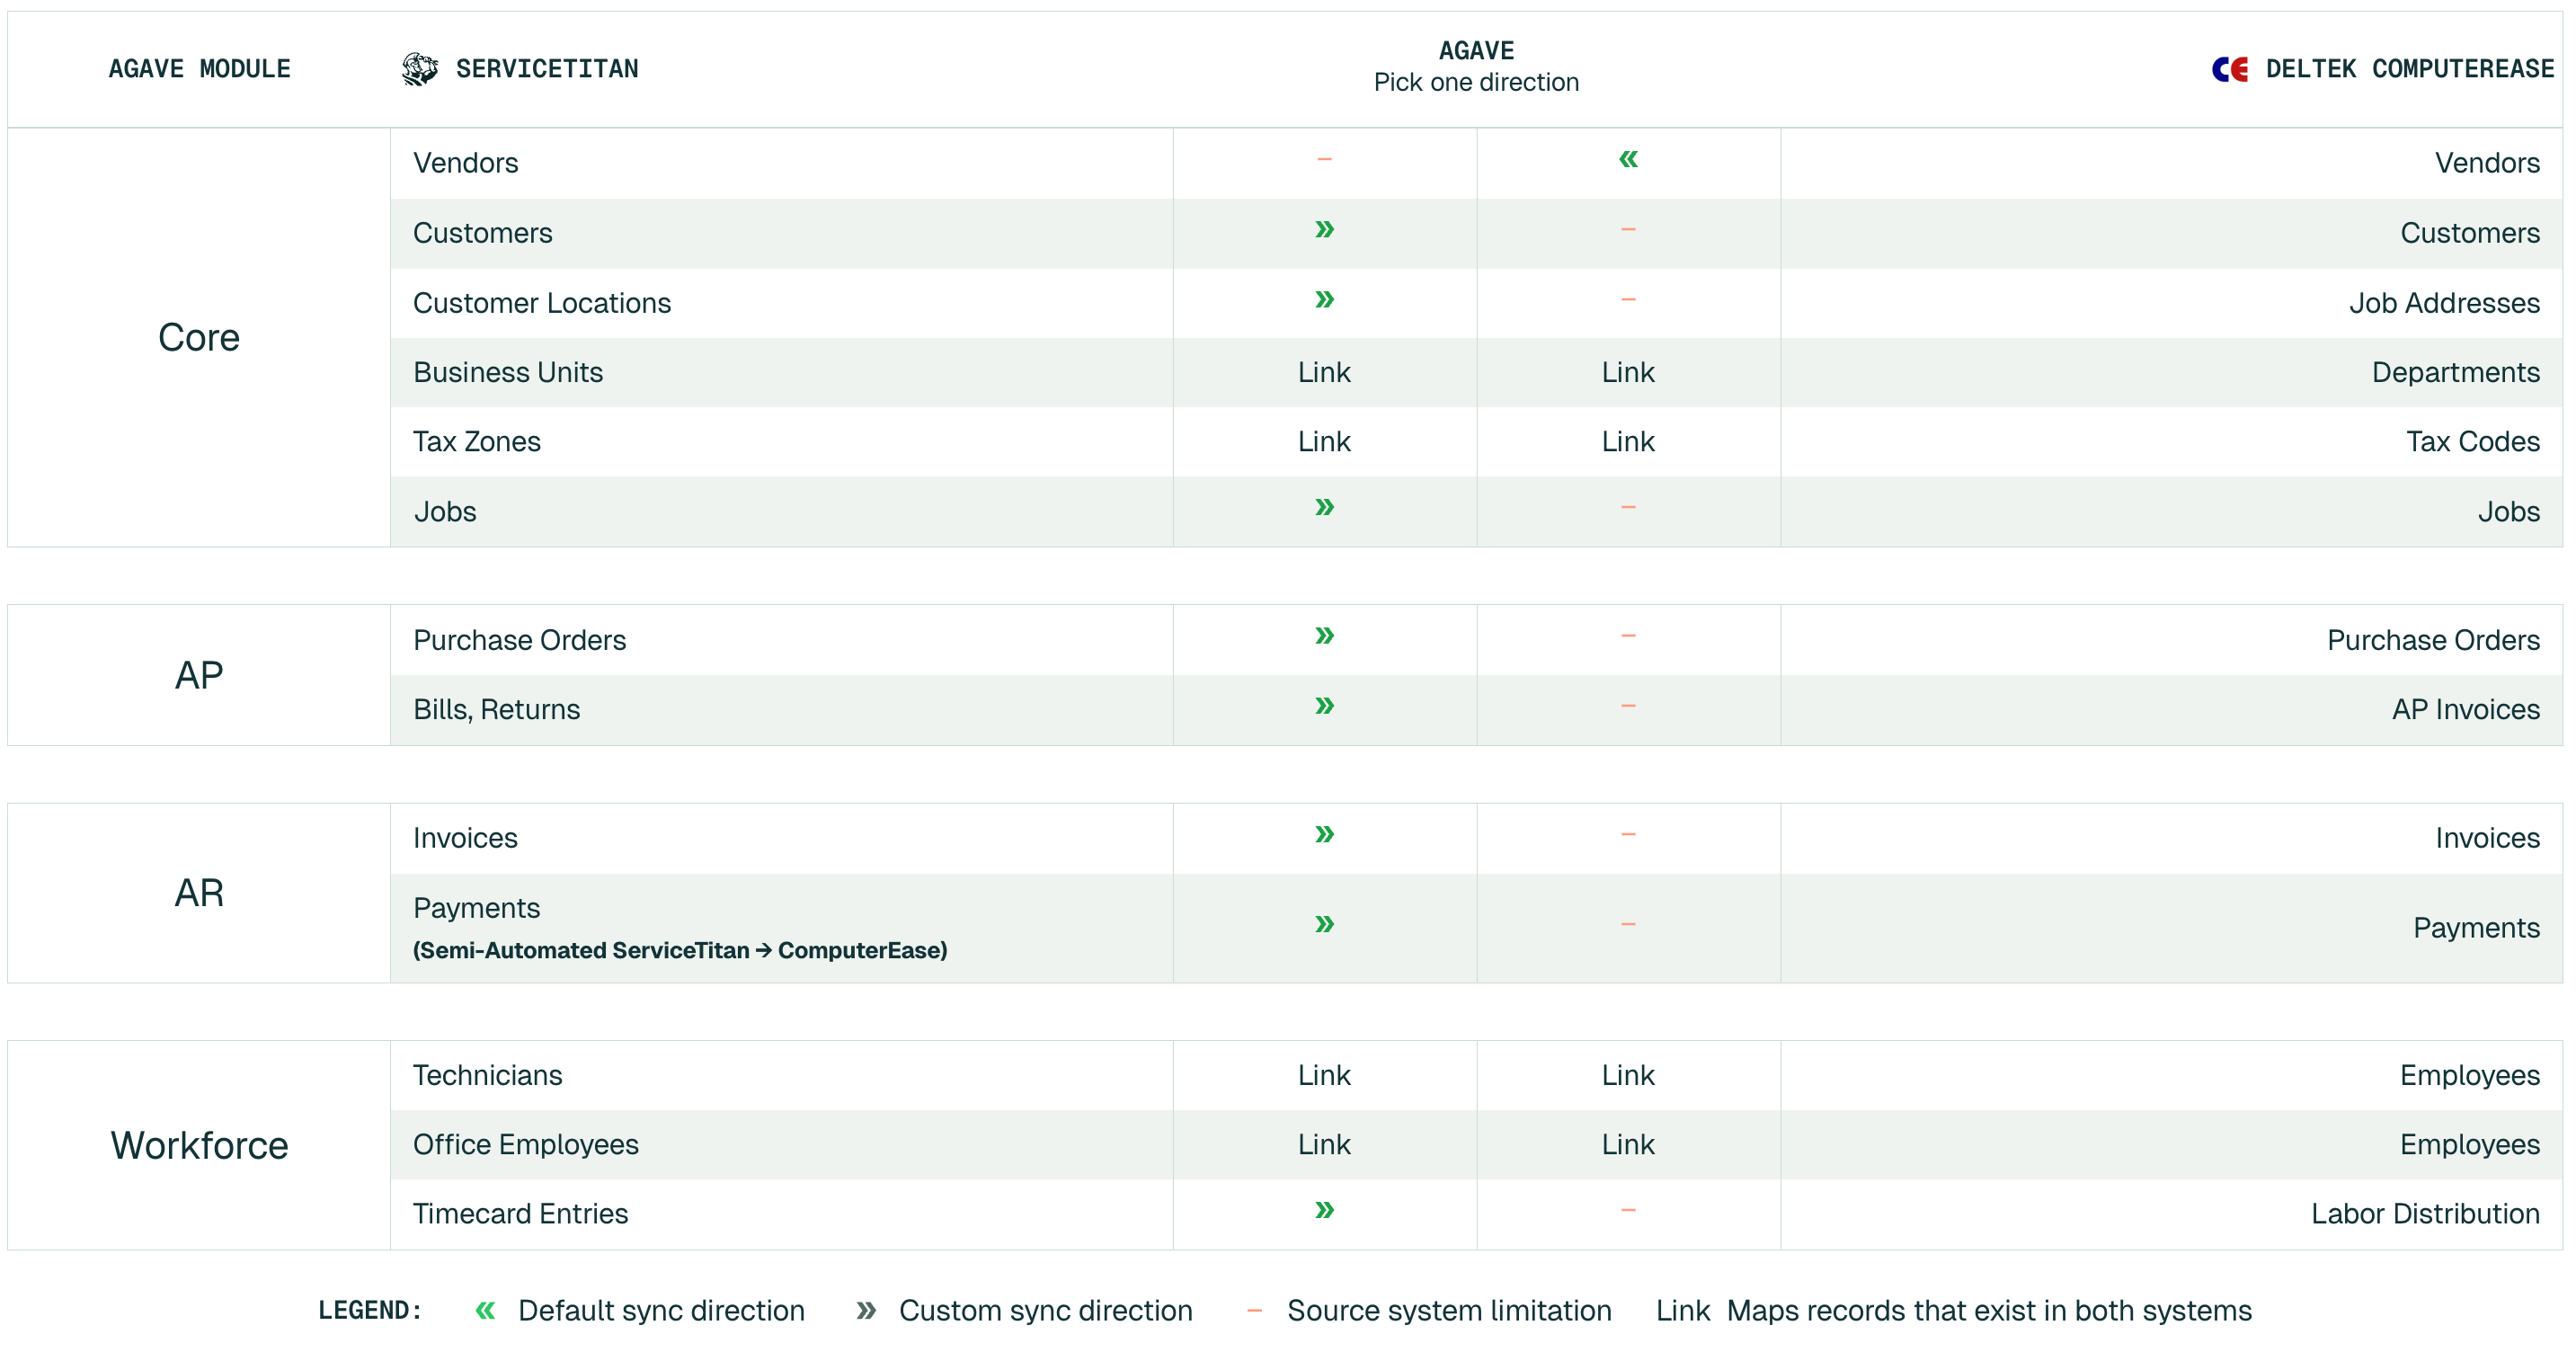The width and height of the screenshot is (2576, 1352).
Task: Select sync arrows for Purchase Orders row
Action: coord(1324,636)
